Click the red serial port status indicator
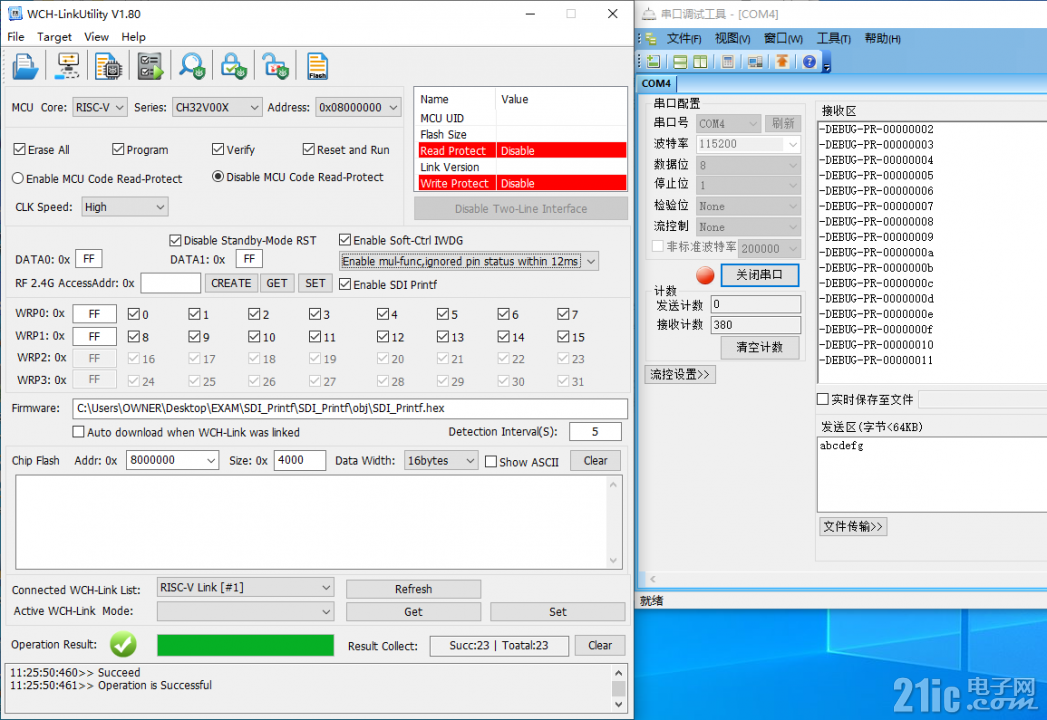The width and height of the screenshot is (1047, 720). coord(705,275)
